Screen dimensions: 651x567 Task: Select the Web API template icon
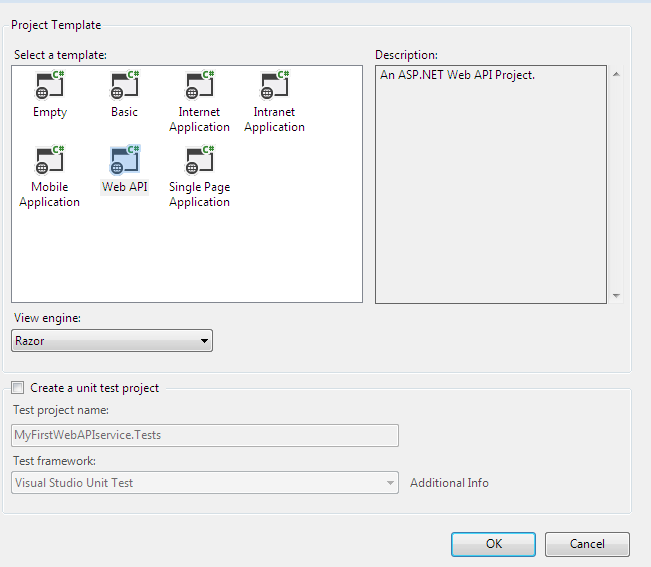(x=125, y=160)
